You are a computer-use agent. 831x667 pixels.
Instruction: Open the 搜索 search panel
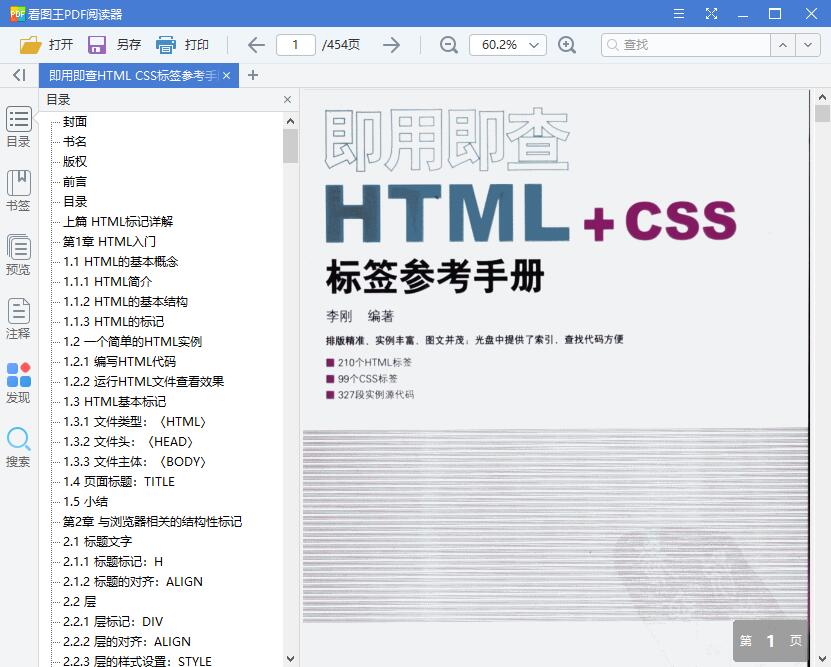(18, 446)
